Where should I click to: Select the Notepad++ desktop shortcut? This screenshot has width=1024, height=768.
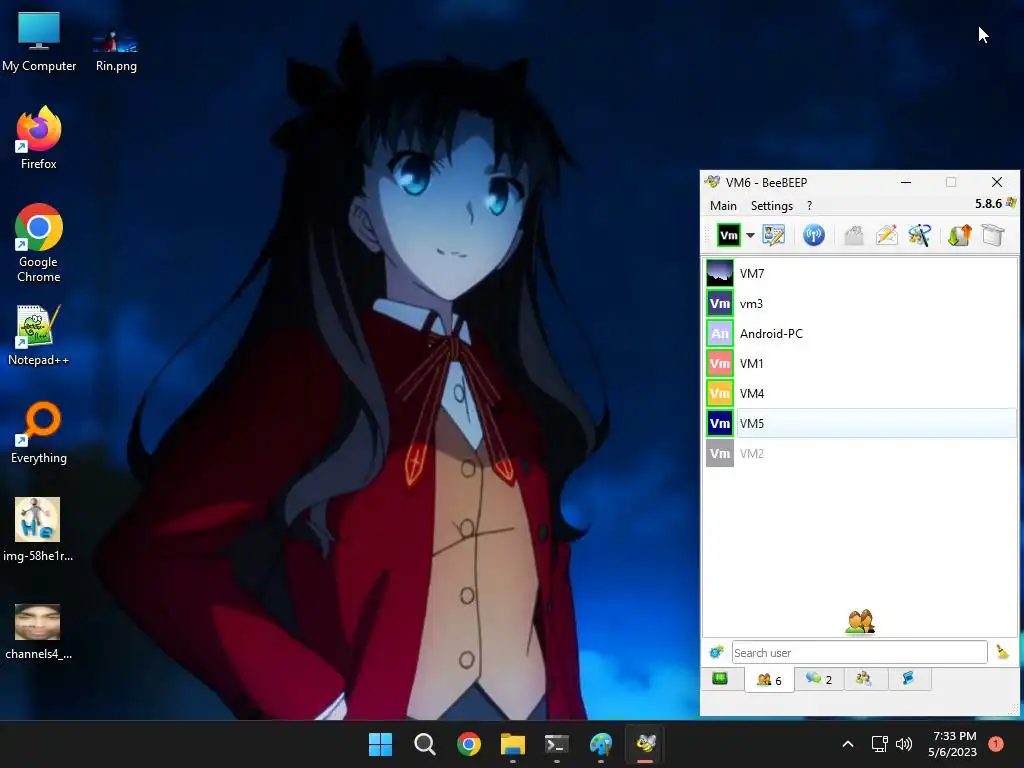(39, 335)
